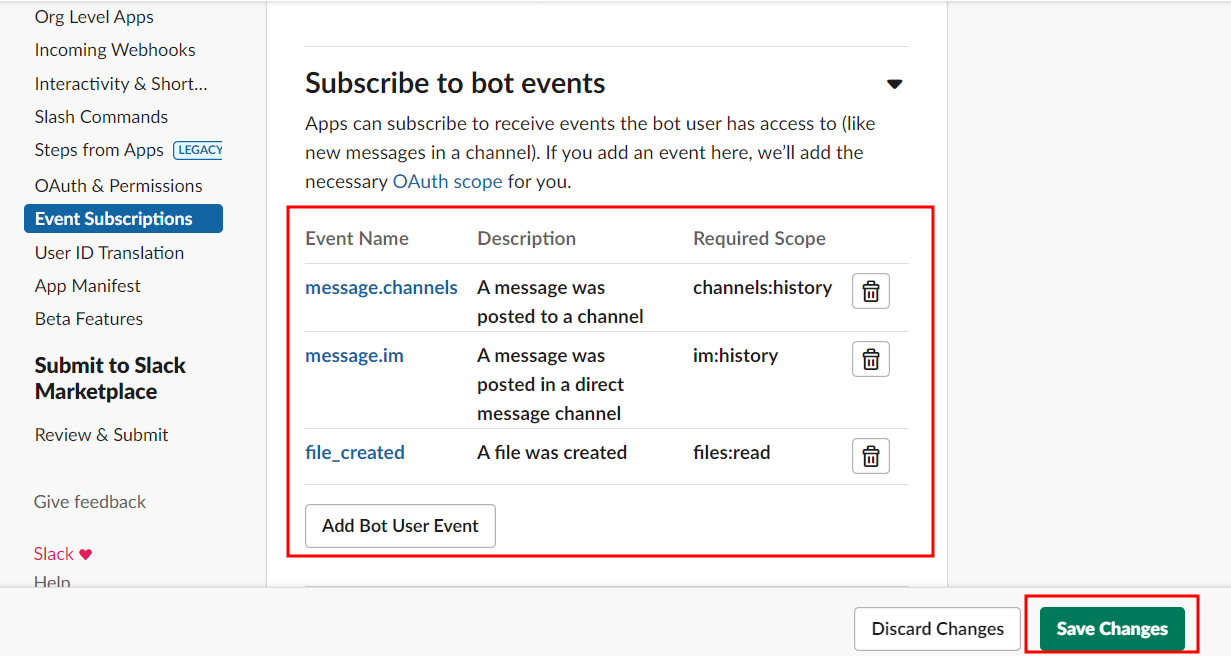Remove the message.im bot event via trash icon
Viewport: 1231px width, 656px height.
(870, 359)
